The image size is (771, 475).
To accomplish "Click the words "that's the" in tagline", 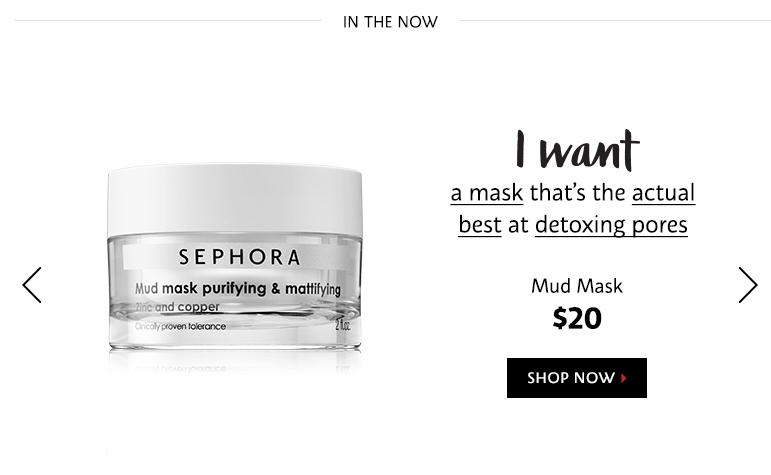I will pyautogui.click(x=577, y=193).
